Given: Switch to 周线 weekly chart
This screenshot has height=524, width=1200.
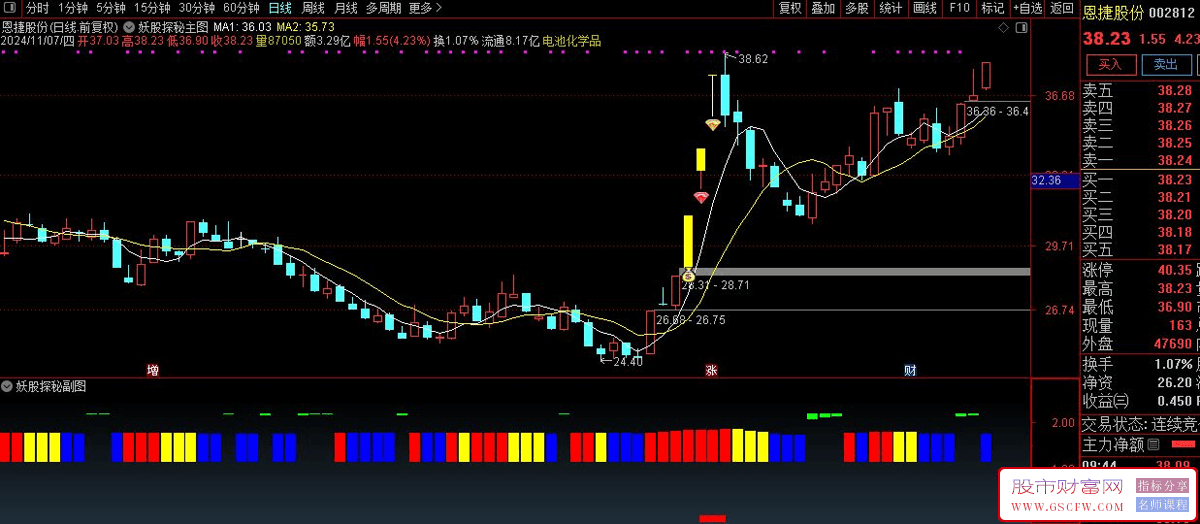Looking at the screenshot, I should (313, 8).
